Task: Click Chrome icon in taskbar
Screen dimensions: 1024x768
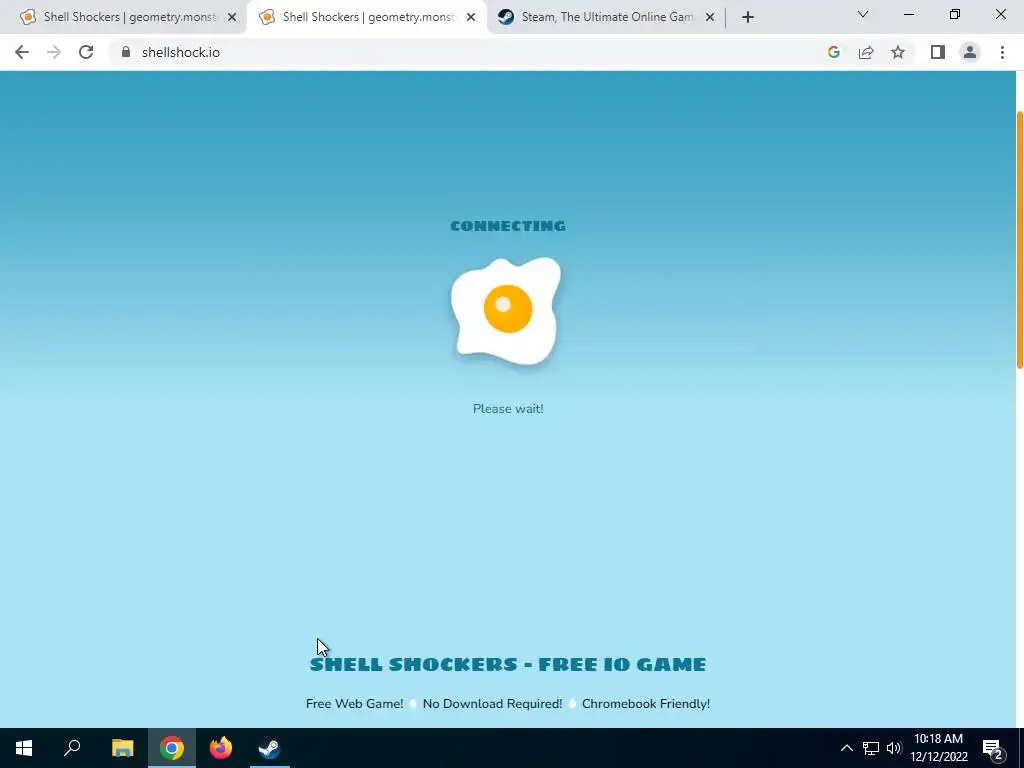Action: pyautogui.click(x=172, y=748)
